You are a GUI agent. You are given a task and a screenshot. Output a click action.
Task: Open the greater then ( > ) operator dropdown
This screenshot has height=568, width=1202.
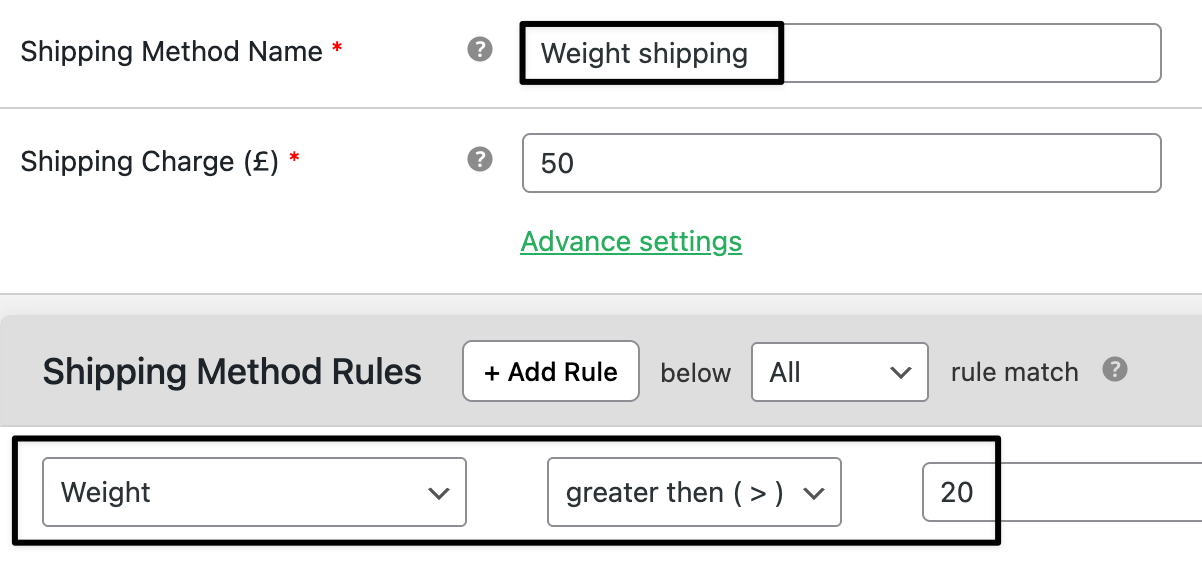(694, 492)
